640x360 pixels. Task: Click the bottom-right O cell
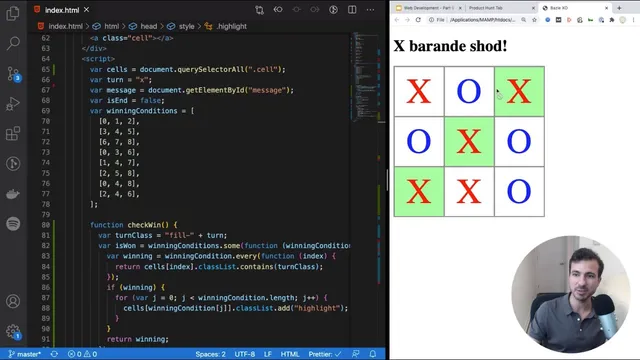pos(519,191)
